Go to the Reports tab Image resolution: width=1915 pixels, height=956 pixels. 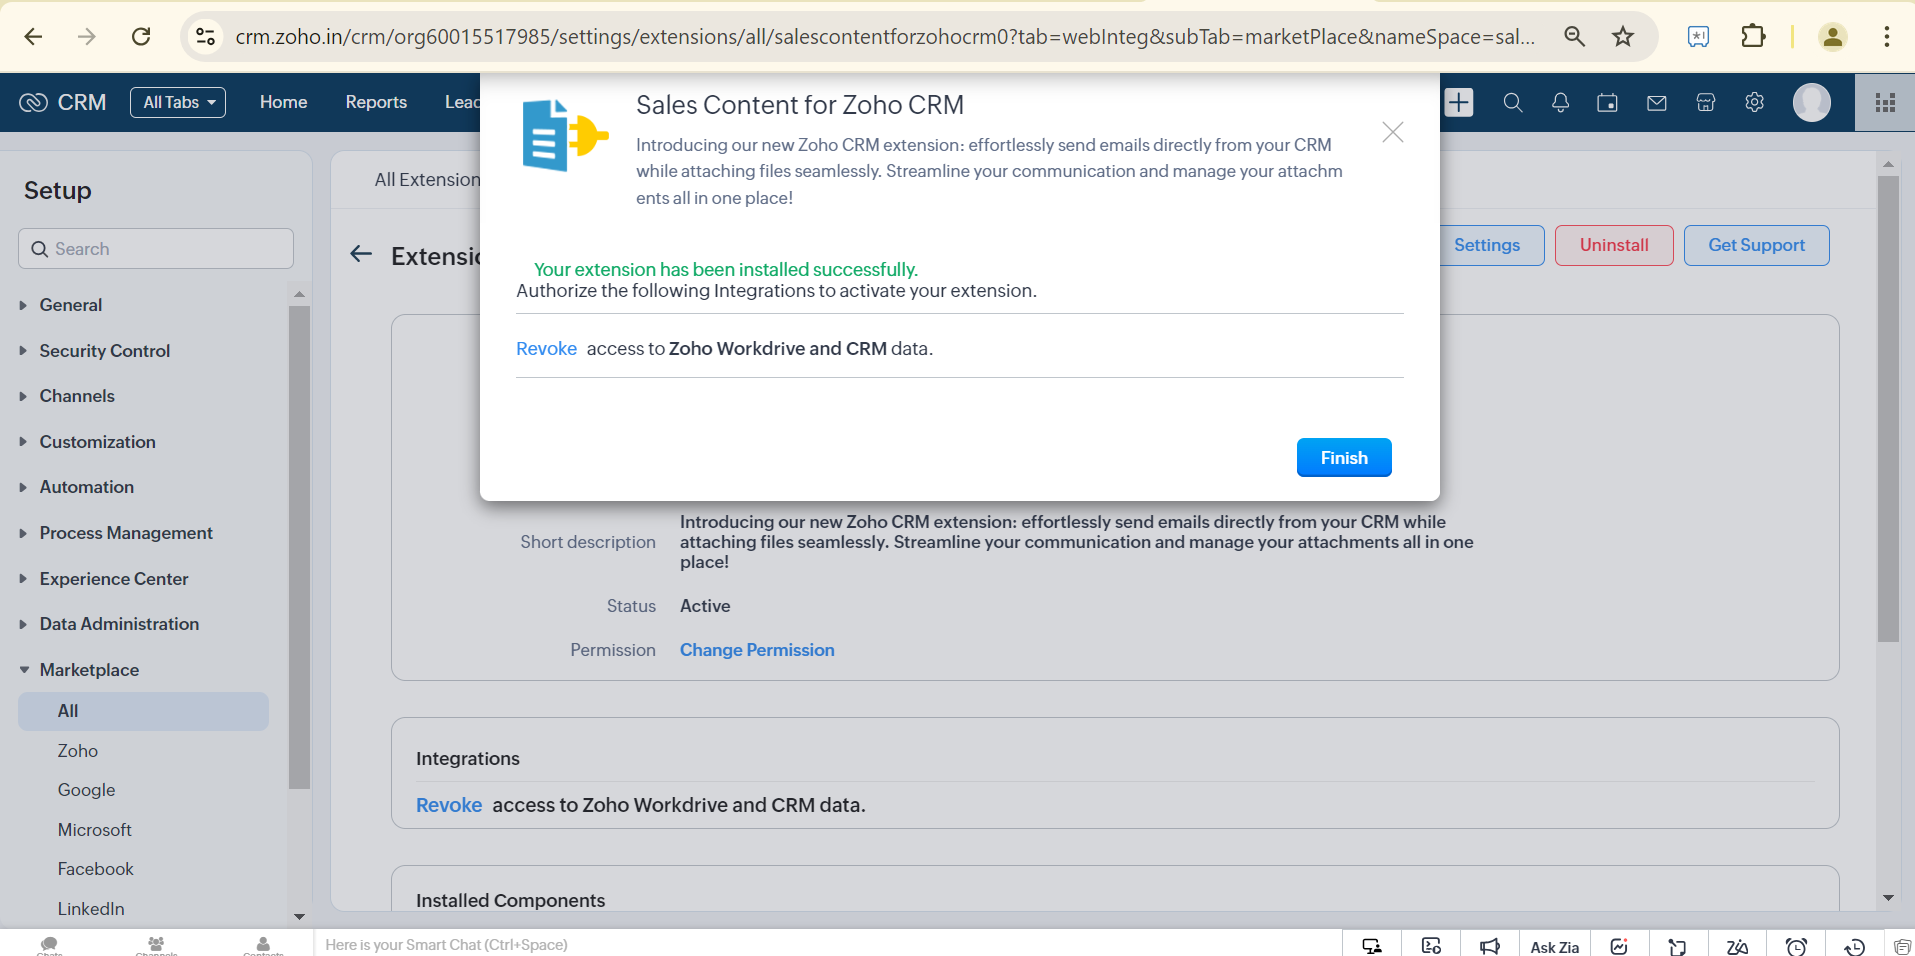click(x=376, y=102)
